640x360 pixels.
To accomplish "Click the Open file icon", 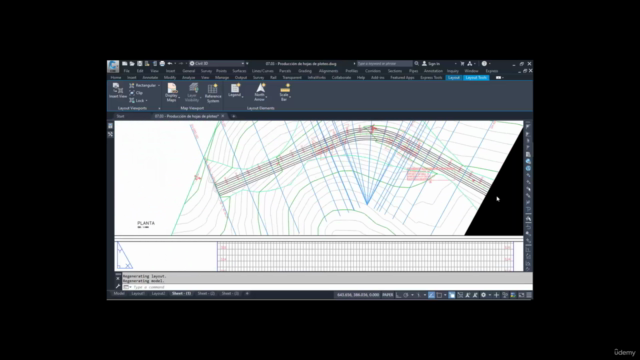I will coord(132,64).
